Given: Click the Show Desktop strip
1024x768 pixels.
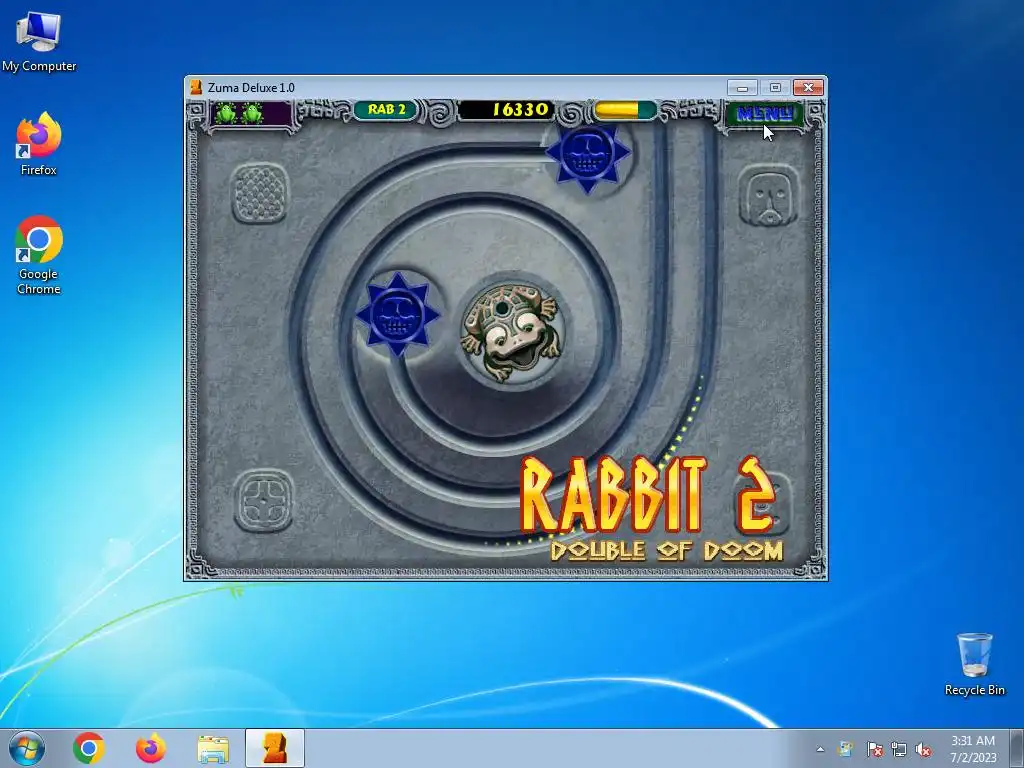Looking at the screenshot, I should coord(1017,748).
